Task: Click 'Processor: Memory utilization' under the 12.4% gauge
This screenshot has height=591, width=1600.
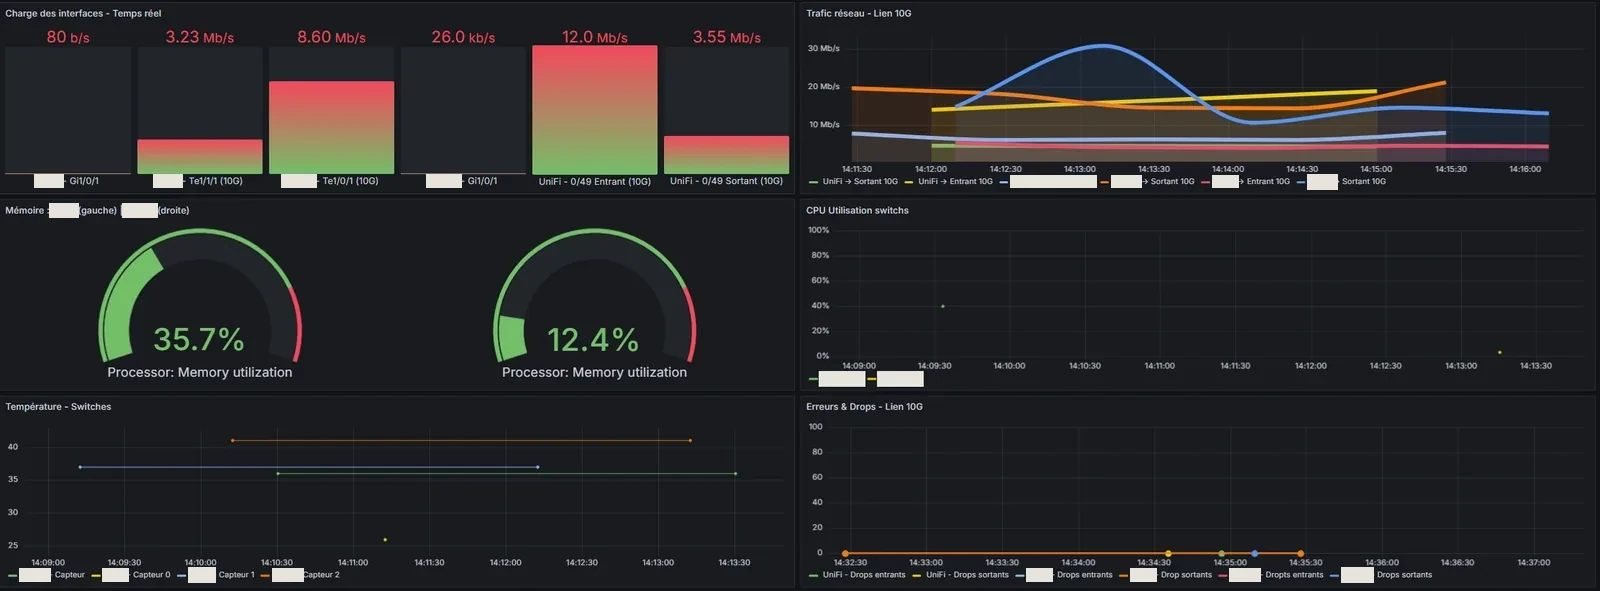Action: (x=594, y=372)
